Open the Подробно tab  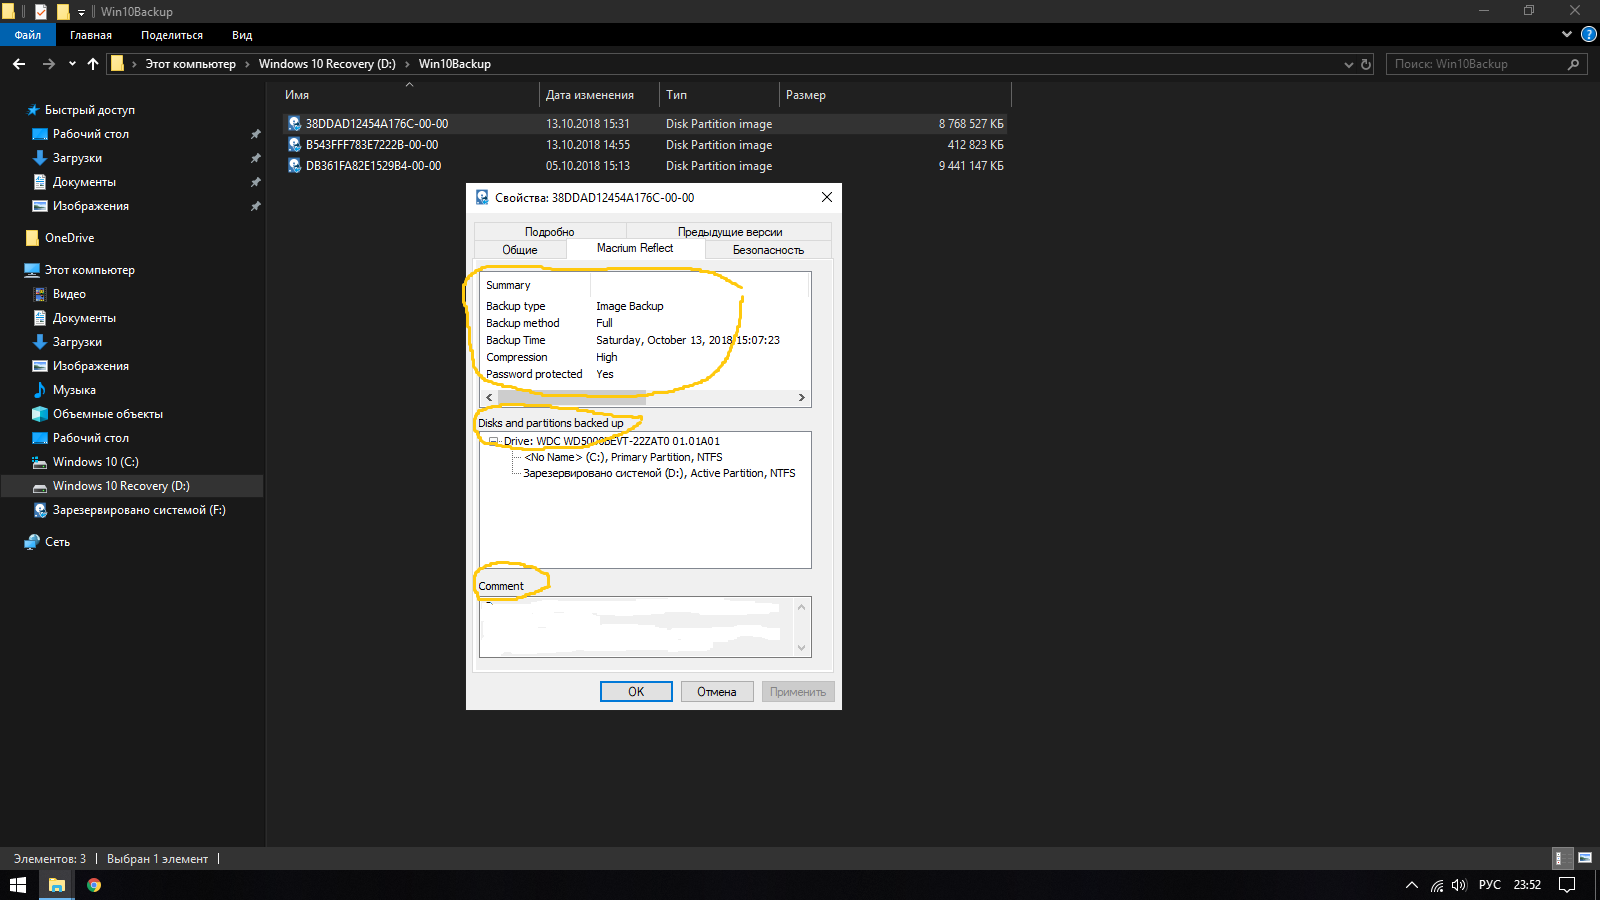[549, 232]
